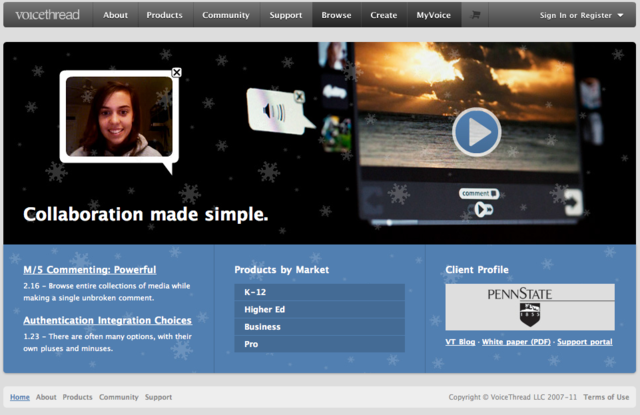Click the comment button under the video

coord(479,193)
